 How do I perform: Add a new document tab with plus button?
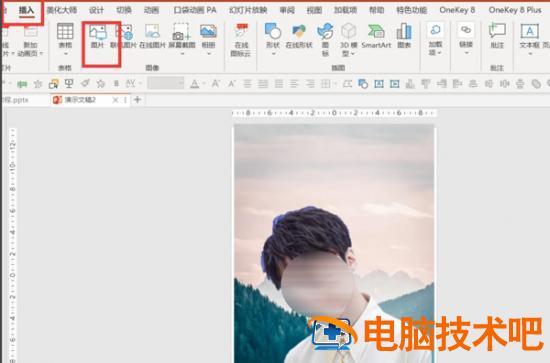pyautogui.click(x=138, y=100)
